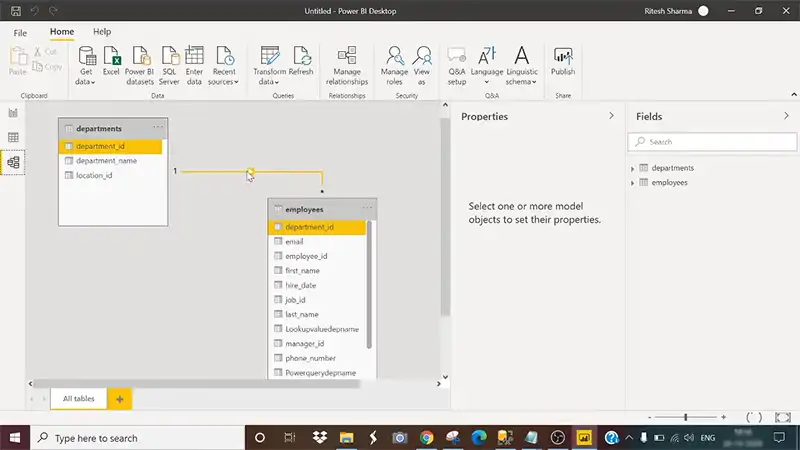The image size is (800, 450).
Task: Click the Redo arrow in title bar
Action: (x=53, y=11)
